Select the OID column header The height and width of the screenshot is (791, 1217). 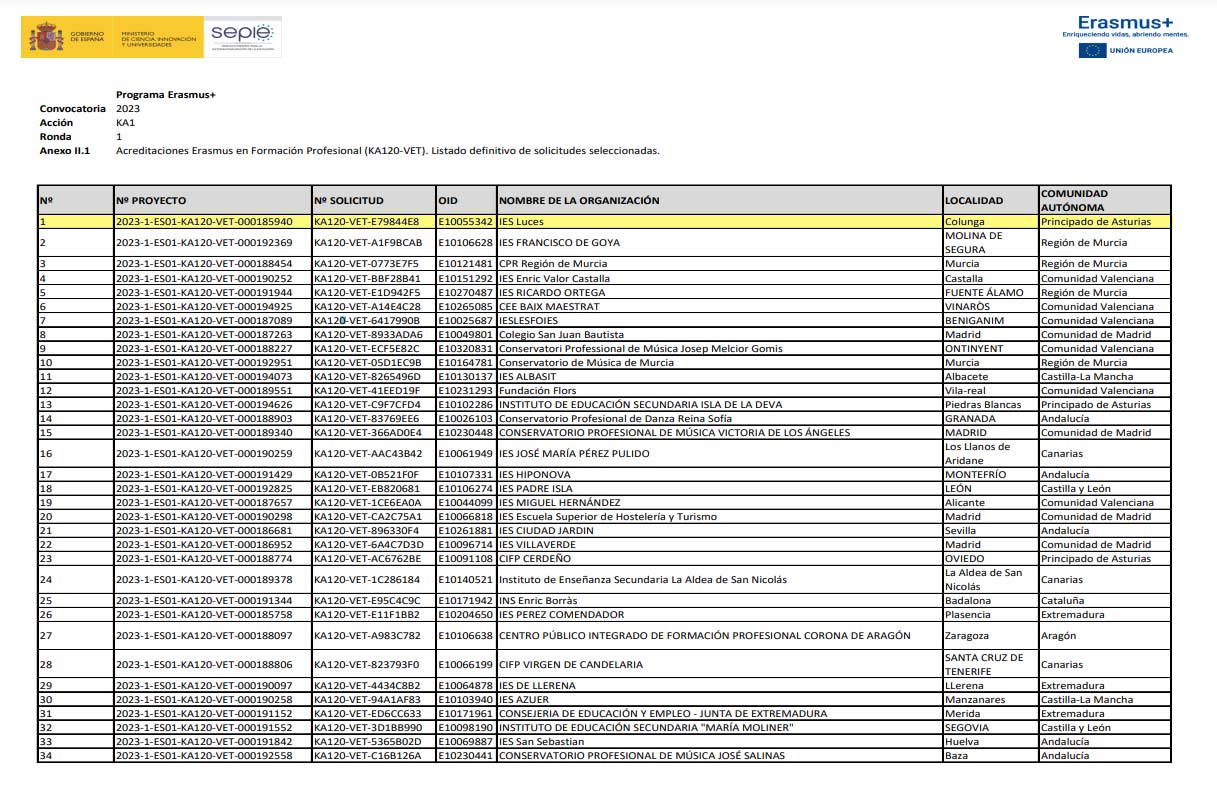tap(447, 200)
